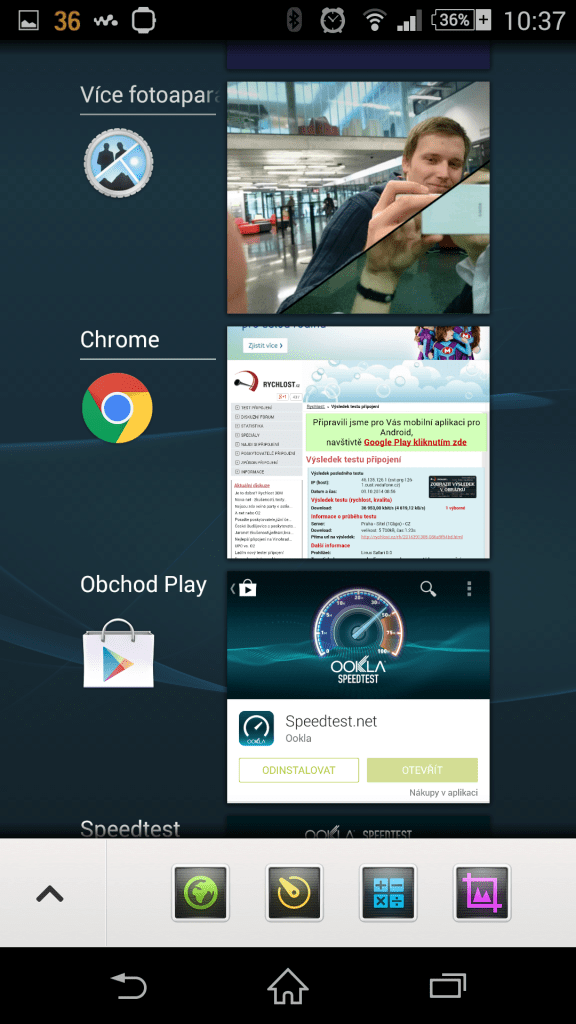Viewport: 576px width, 1024px height.
Task: Open the Chrome Rychlost page thumbnail
Action: 358,442
